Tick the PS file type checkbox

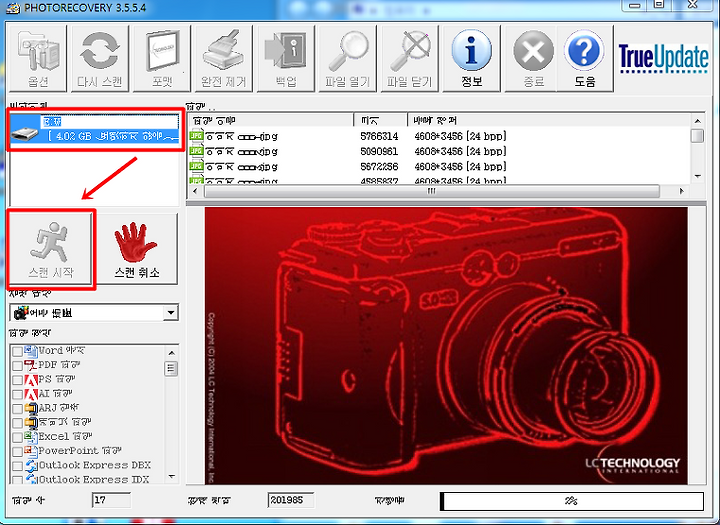coord(17,380)
